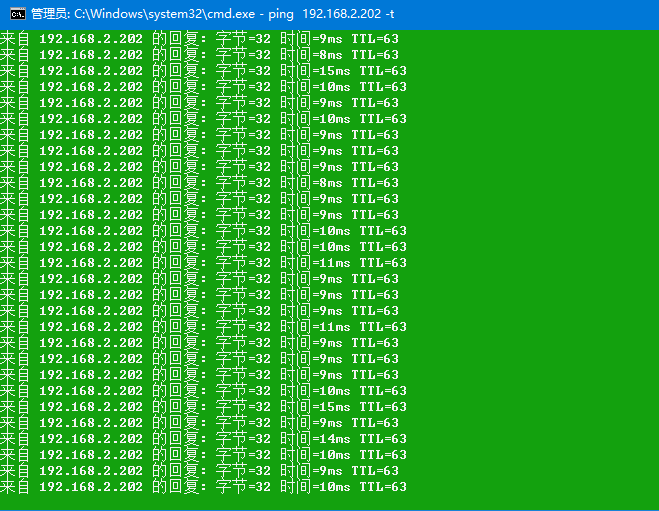Click the IP address in the title bar
Image resolution: width=659 pixels, height=511 pixels.
[339, 14]
